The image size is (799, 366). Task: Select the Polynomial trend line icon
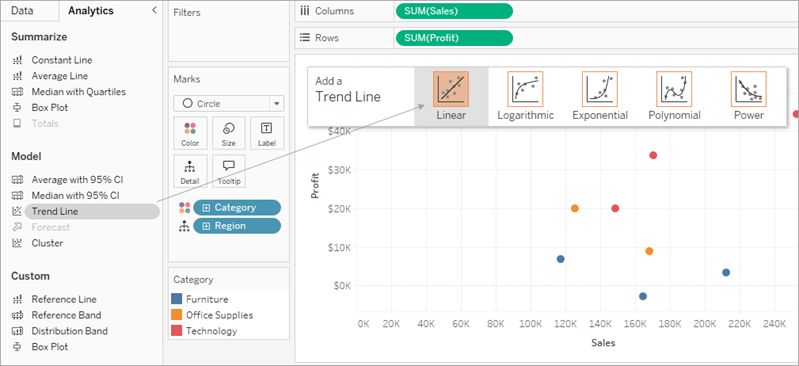coord(674,89)
